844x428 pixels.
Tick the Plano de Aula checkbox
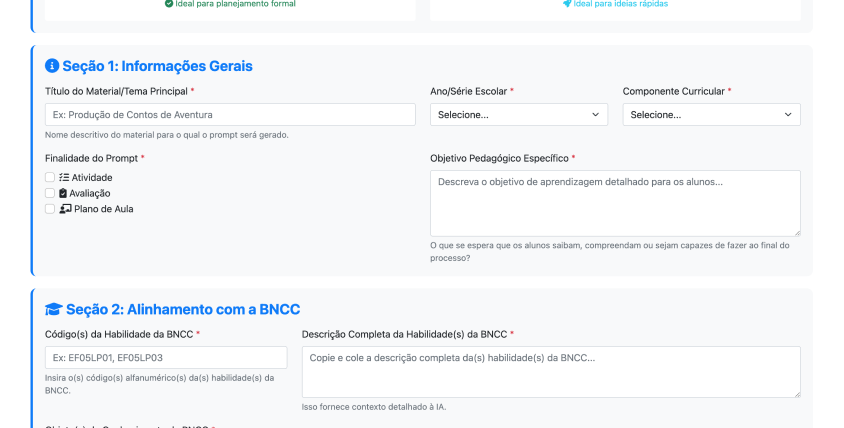[50, 209]
